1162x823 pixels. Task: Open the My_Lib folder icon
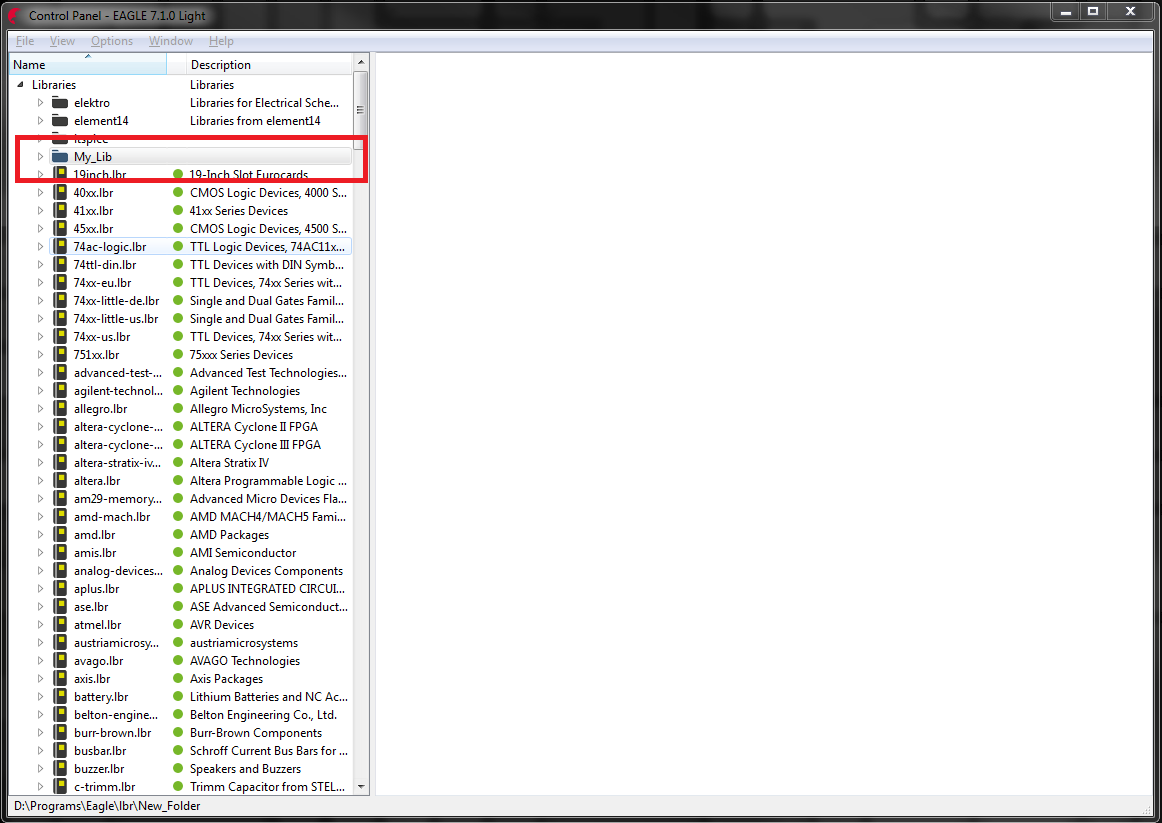point(59,156)
